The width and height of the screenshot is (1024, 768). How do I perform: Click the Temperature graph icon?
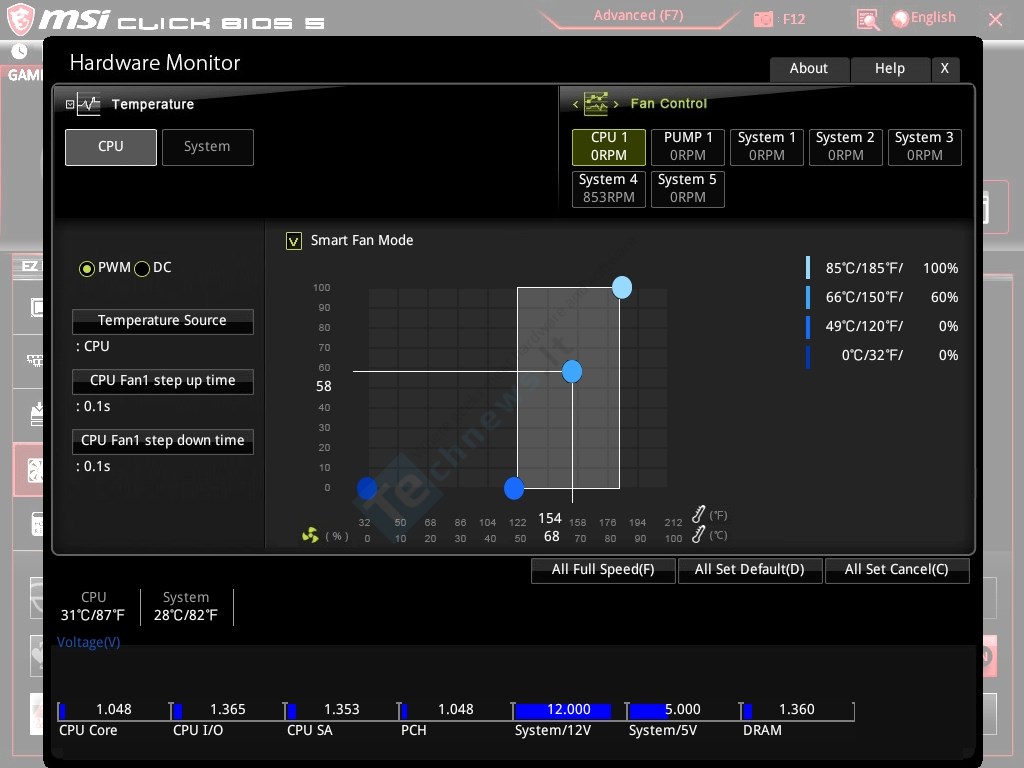(88, 104)
